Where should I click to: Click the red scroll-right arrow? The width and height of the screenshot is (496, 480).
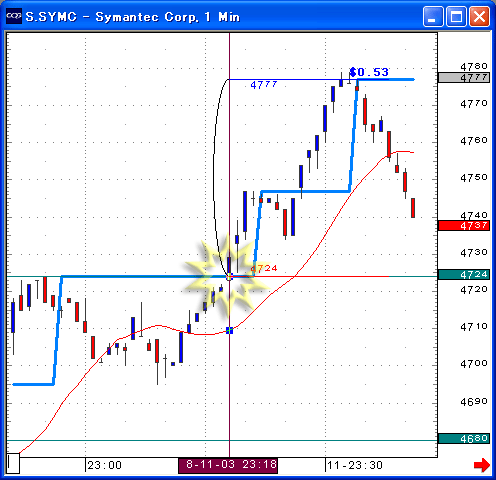point(482,465)
